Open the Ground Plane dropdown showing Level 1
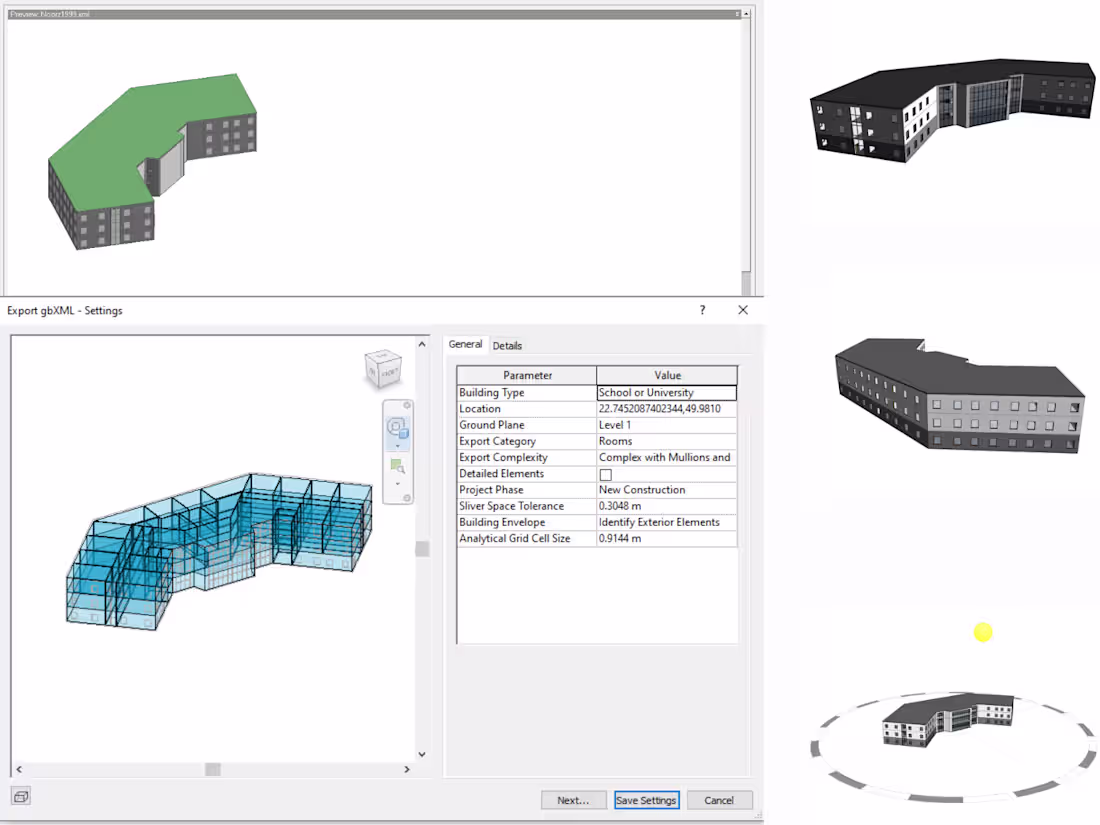 coord(665,424)
